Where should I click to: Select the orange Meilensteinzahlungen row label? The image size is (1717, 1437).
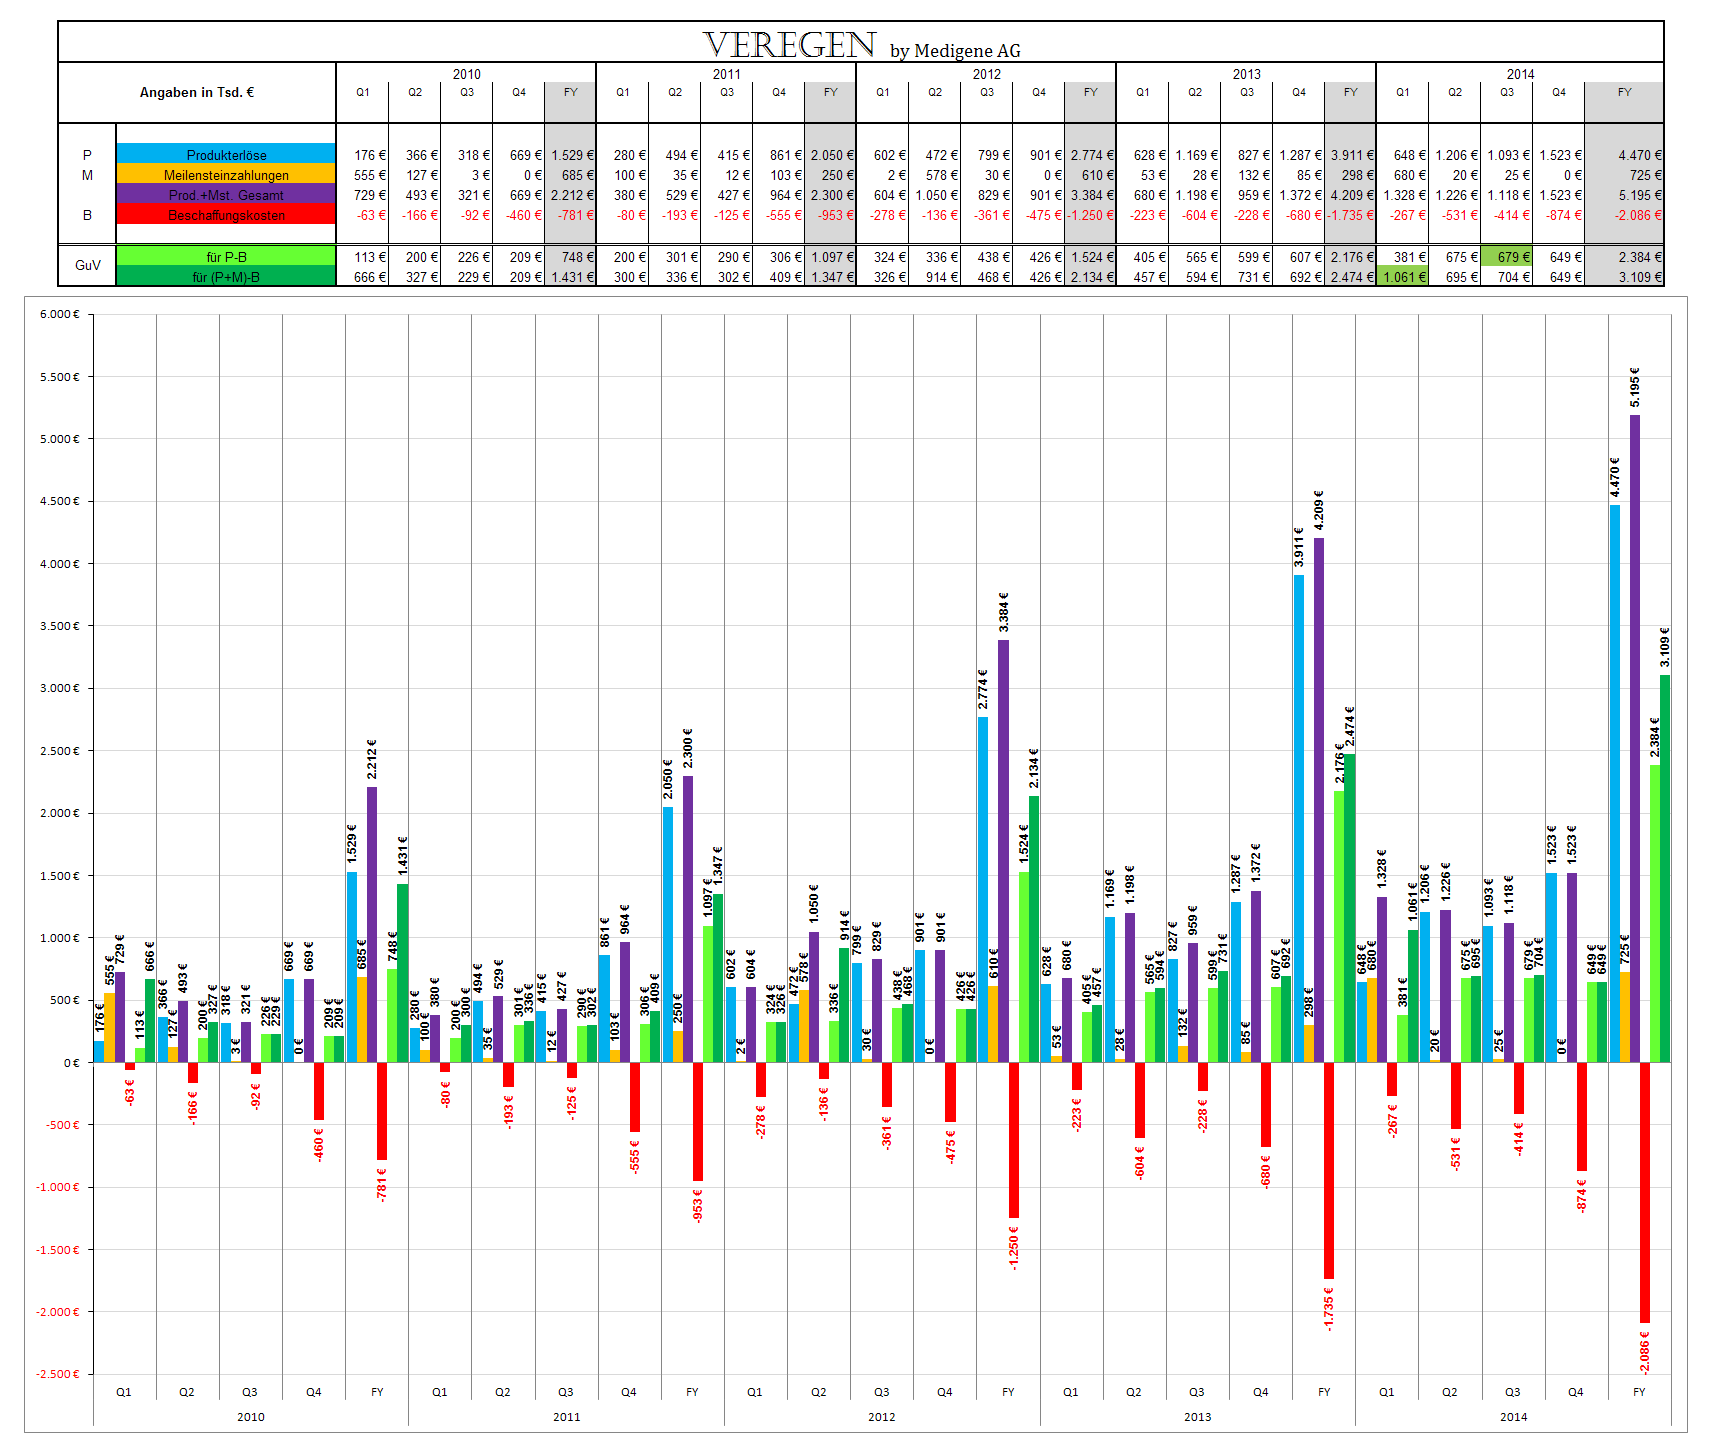[226, 175]
